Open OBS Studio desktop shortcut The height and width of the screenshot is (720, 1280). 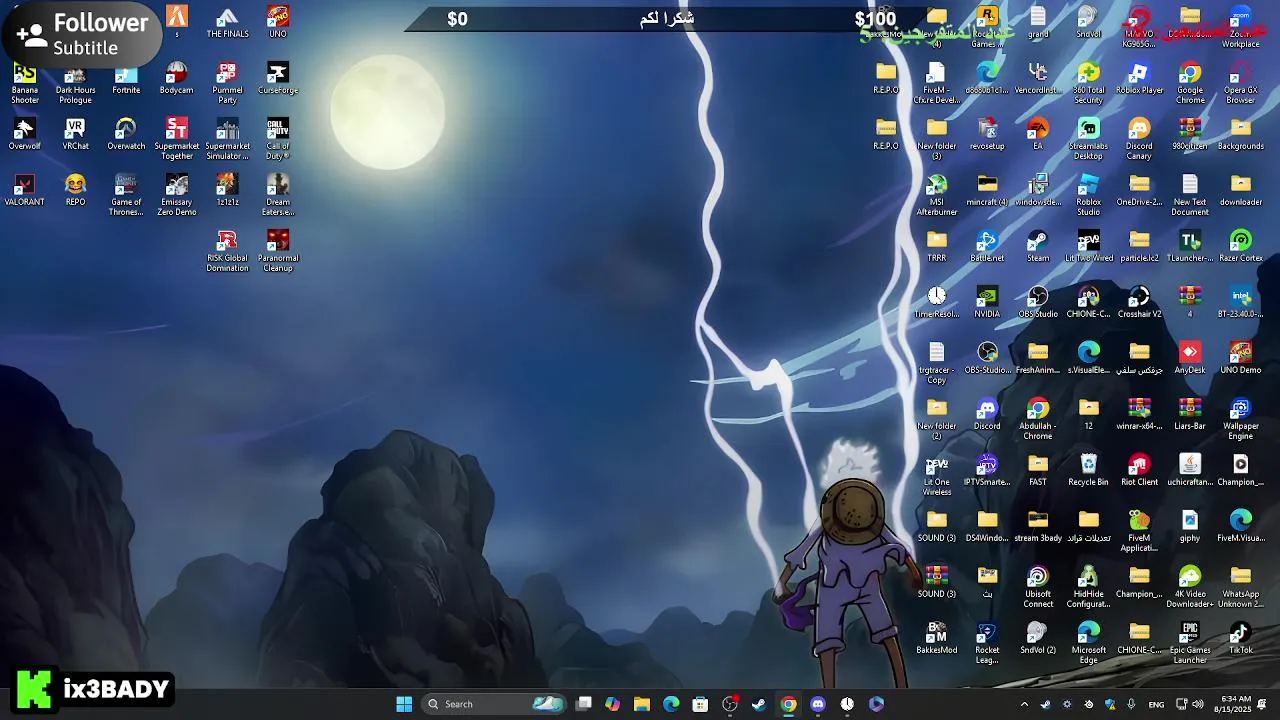tap(1038, 303)
